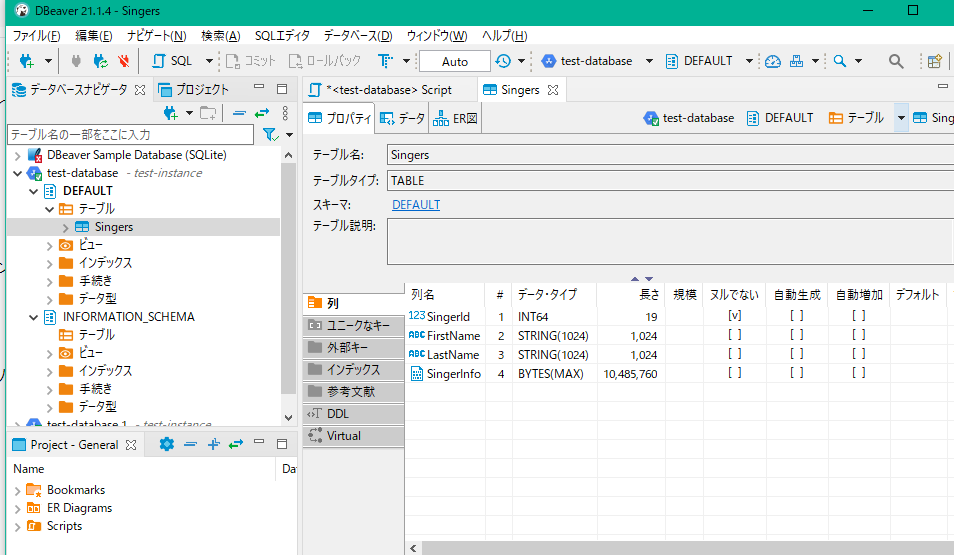Click the commit (コミット) toolbar button
The image size is (954, 555).
point(251,61)
